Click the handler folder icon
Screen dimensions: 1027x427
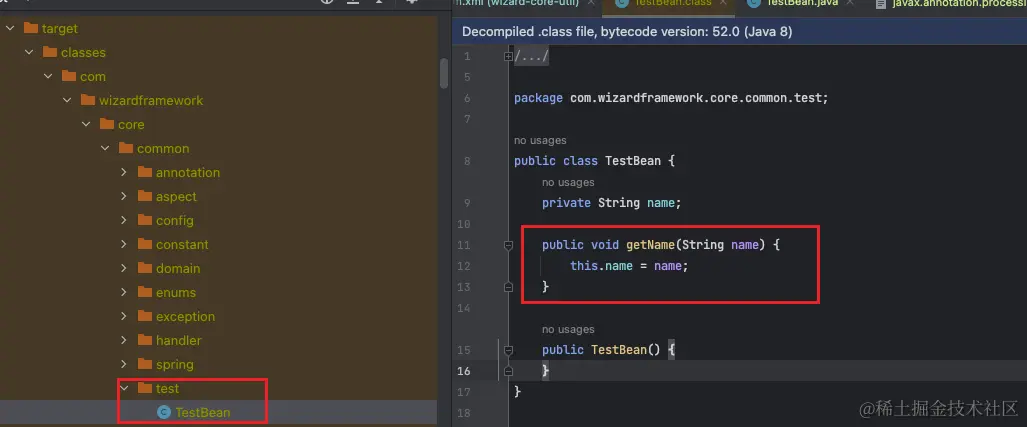(145, 340)
